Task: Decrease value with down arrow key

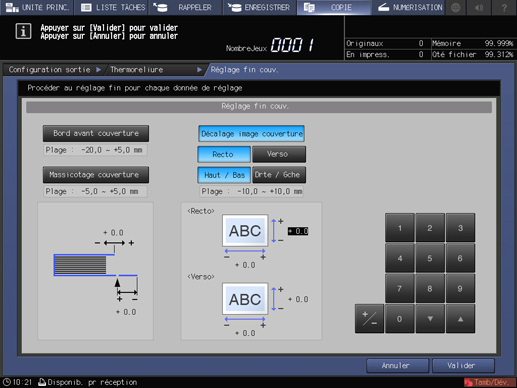Action: pos(430,319)
